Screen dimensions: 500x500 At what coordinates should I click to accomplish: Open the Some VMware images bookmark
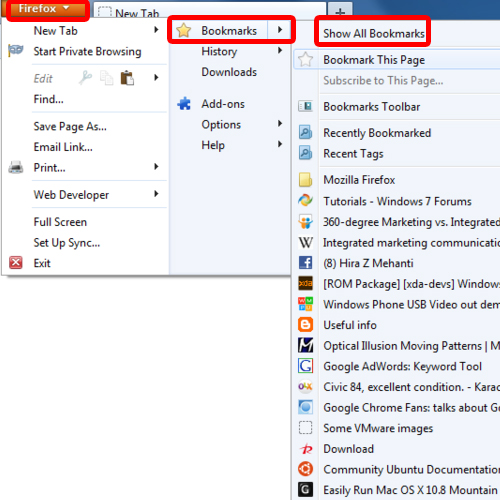(378, 428)
